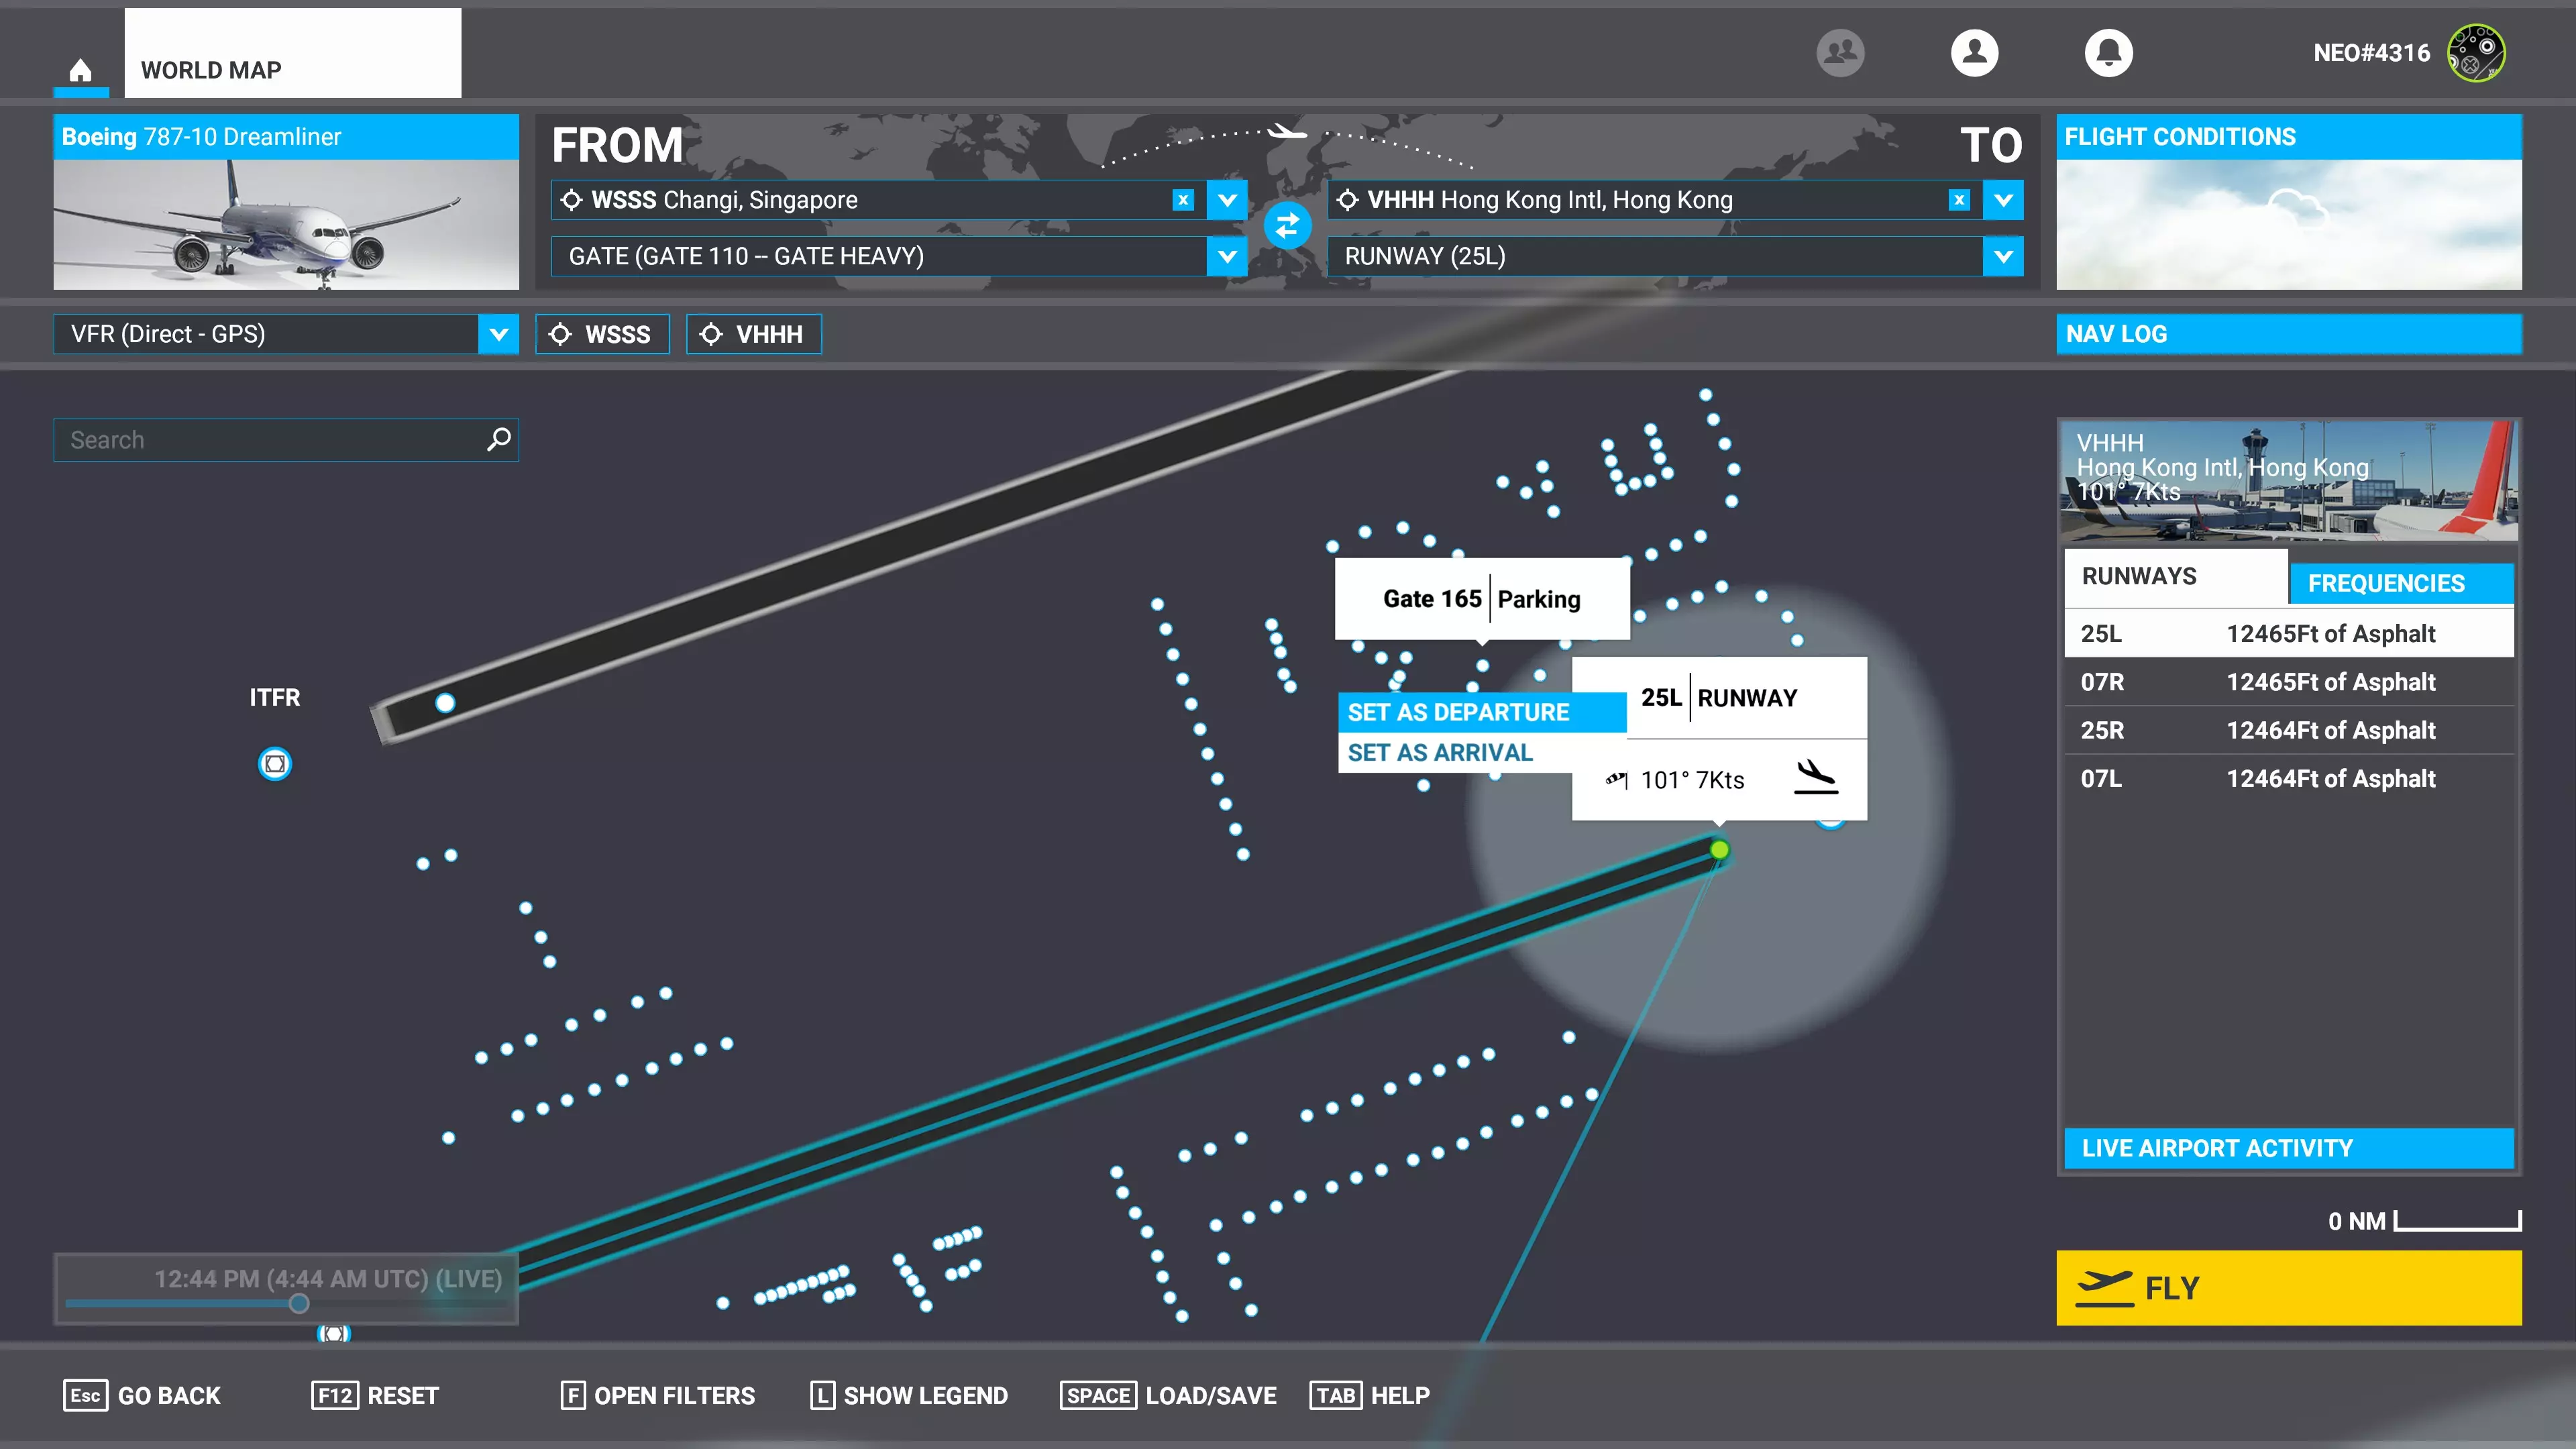Open the Nav Log panel
Image resolution: width=2576 pixels, height=1449 pixels.
coord(2288,334)
